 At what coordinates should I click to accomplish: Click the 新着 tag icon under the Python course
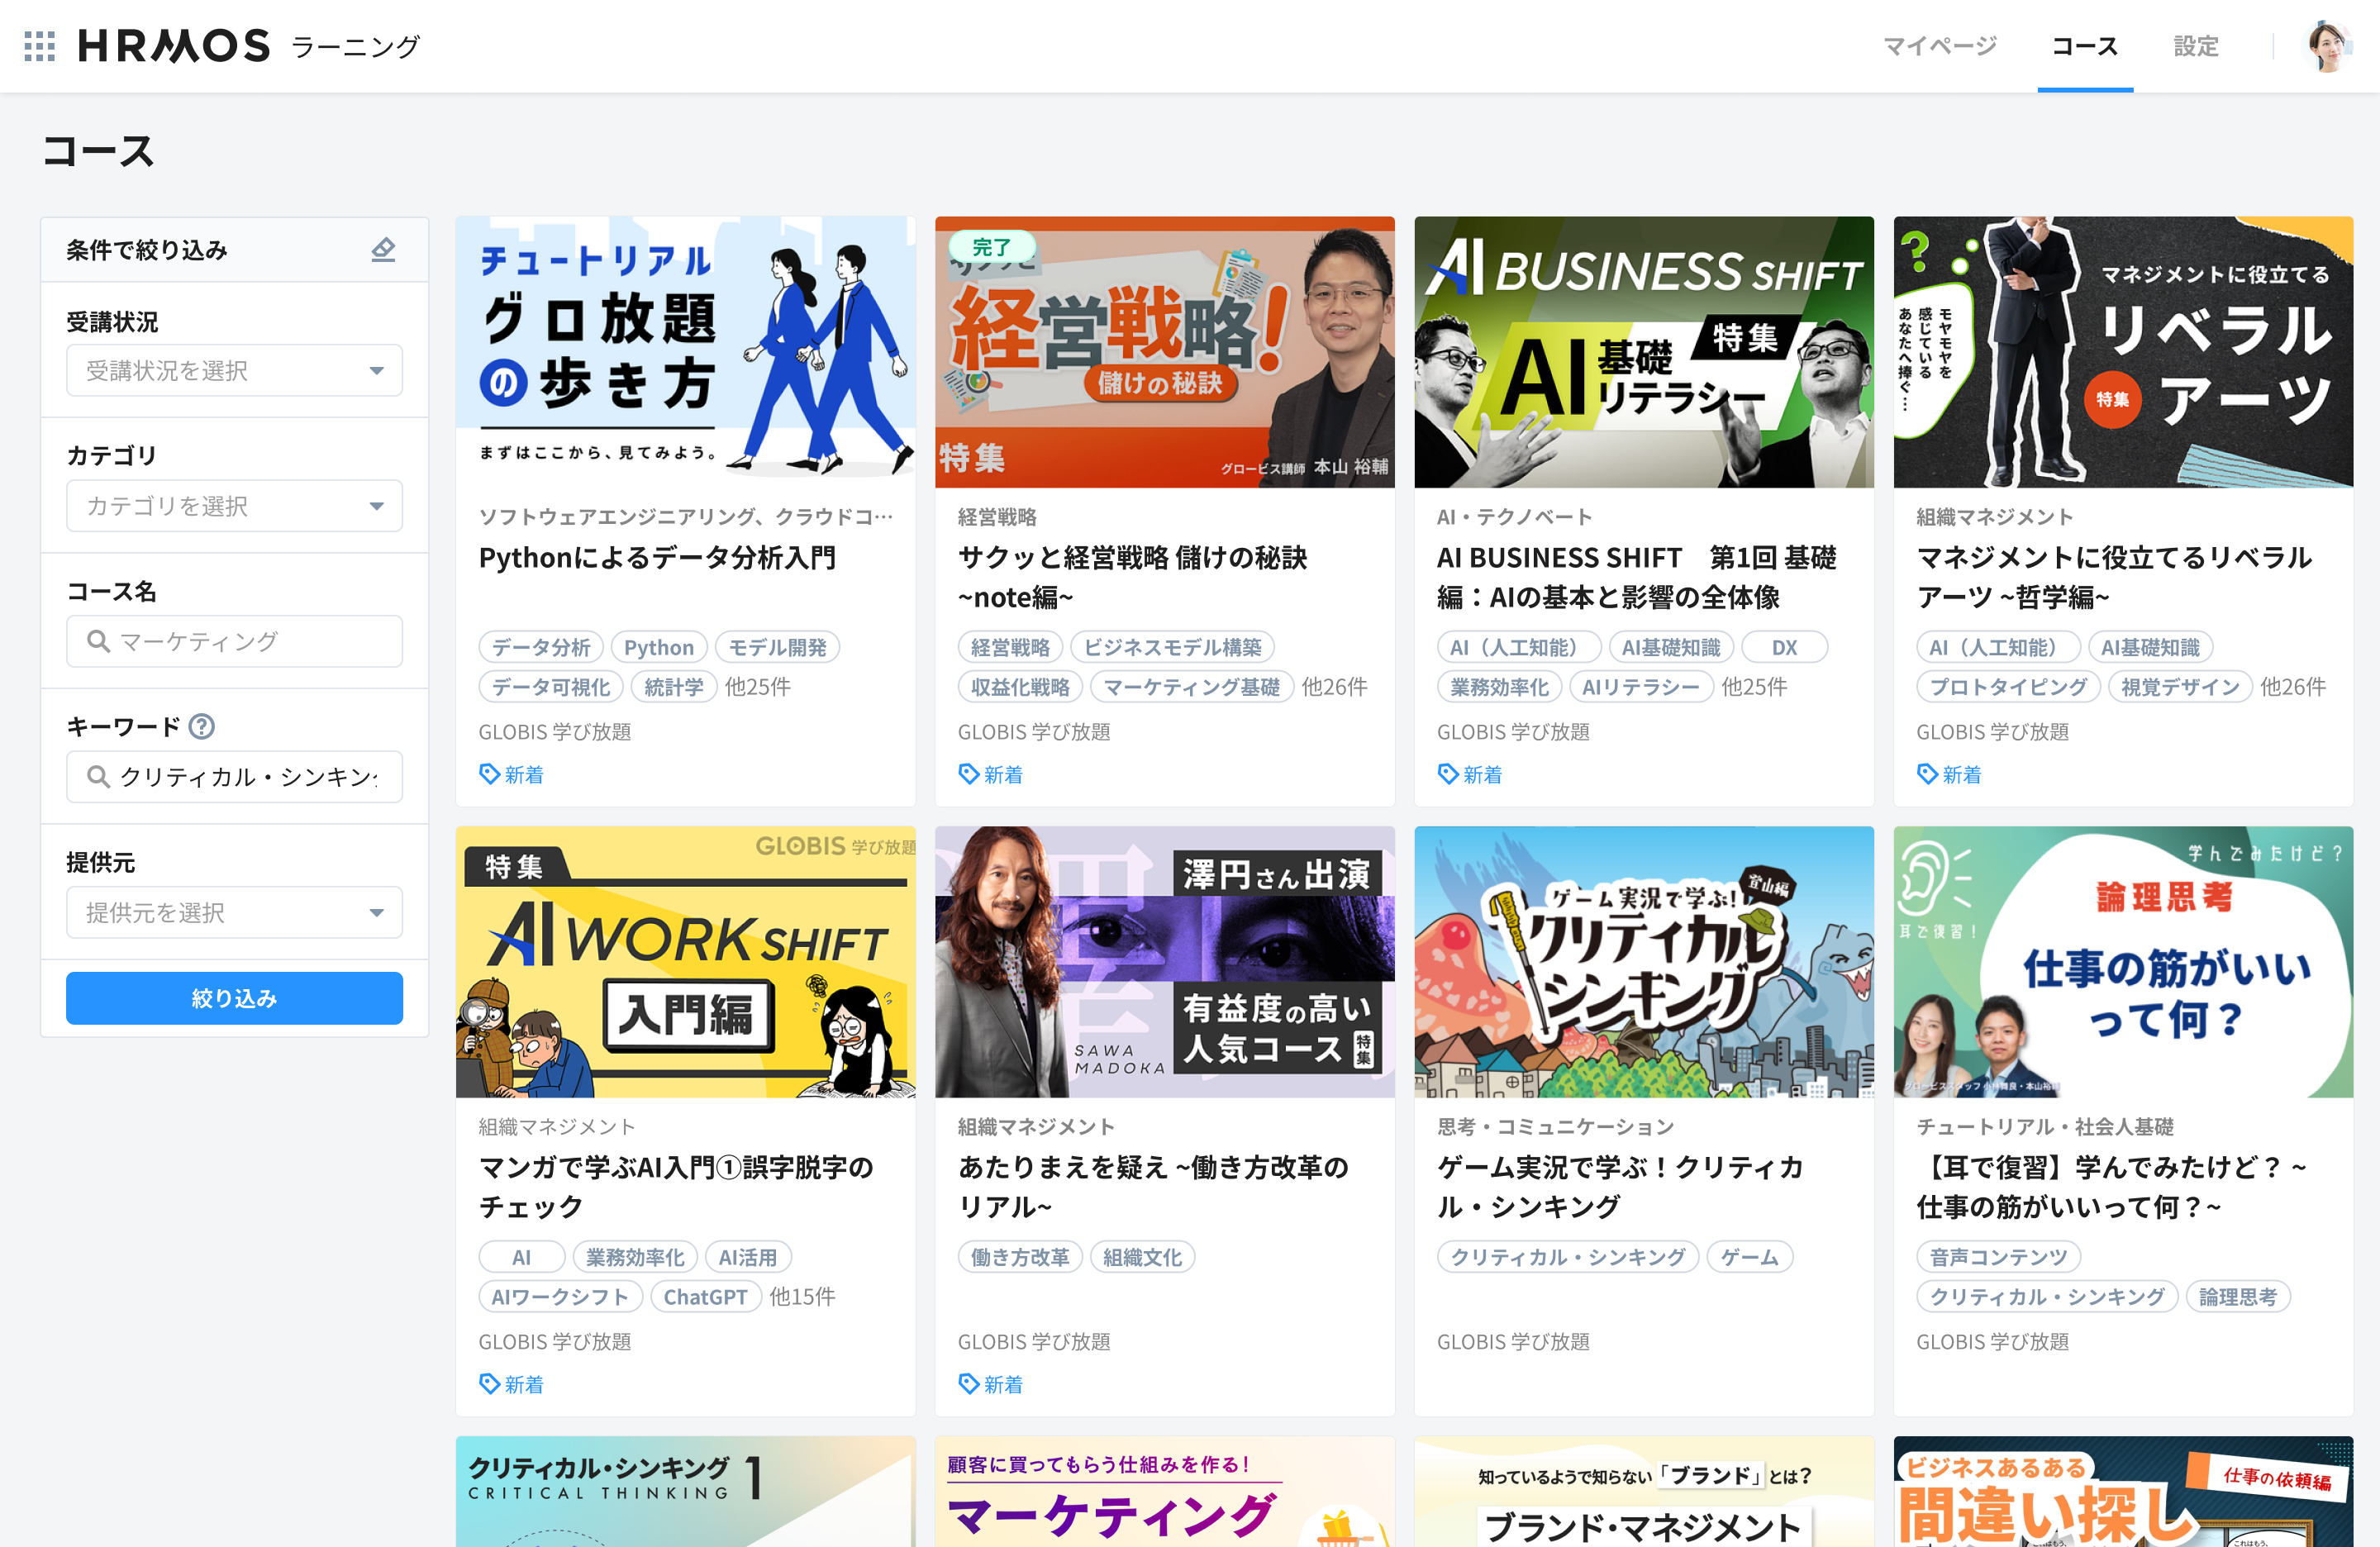click(489, 774)
